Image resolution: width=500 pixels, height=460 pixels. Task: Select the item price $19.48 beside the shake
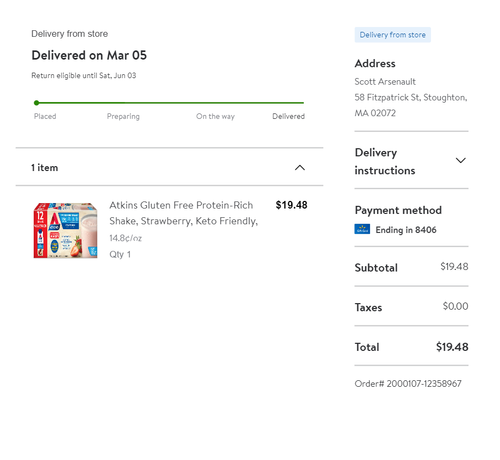[291, 205]
